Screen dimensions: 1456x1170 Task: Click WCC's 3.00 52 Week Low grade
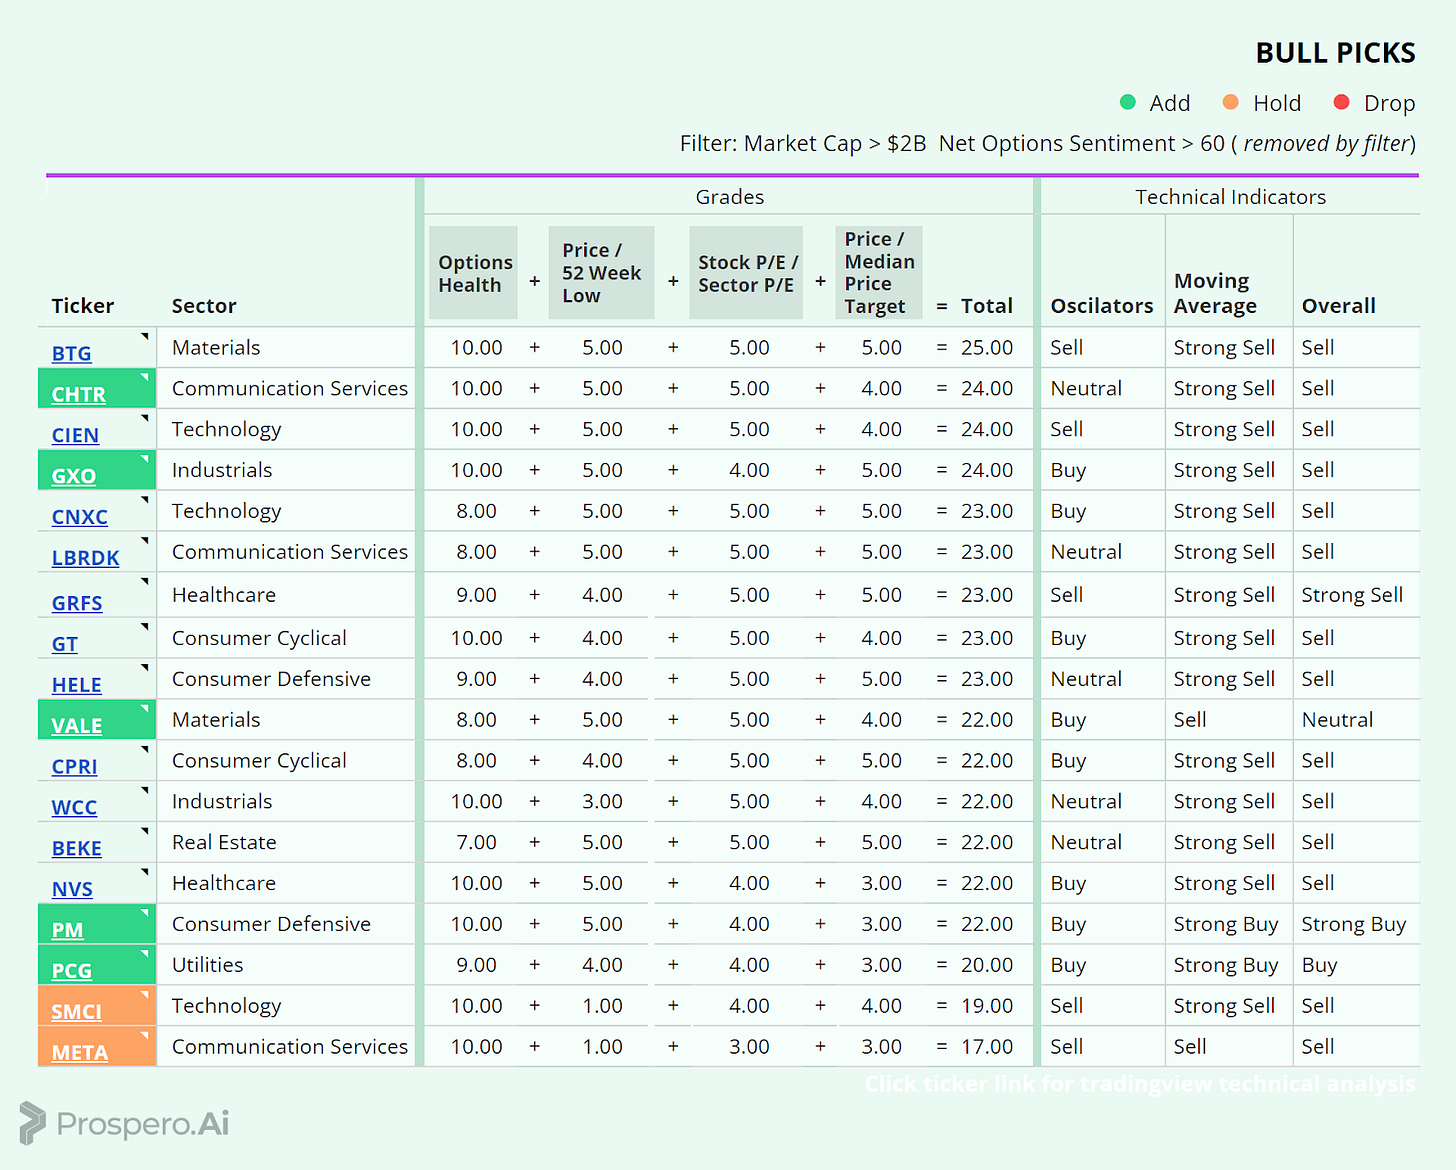click(x=602, y=801)
